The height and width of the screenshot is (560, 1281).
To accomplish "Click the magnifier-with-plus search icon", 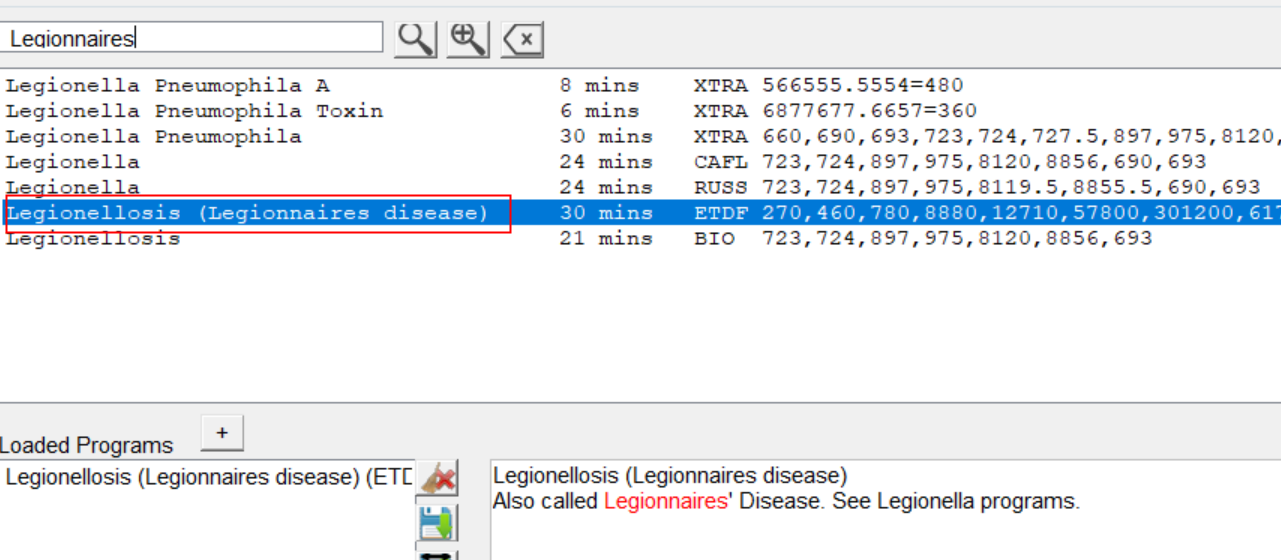I will click(x=467, y=39).
